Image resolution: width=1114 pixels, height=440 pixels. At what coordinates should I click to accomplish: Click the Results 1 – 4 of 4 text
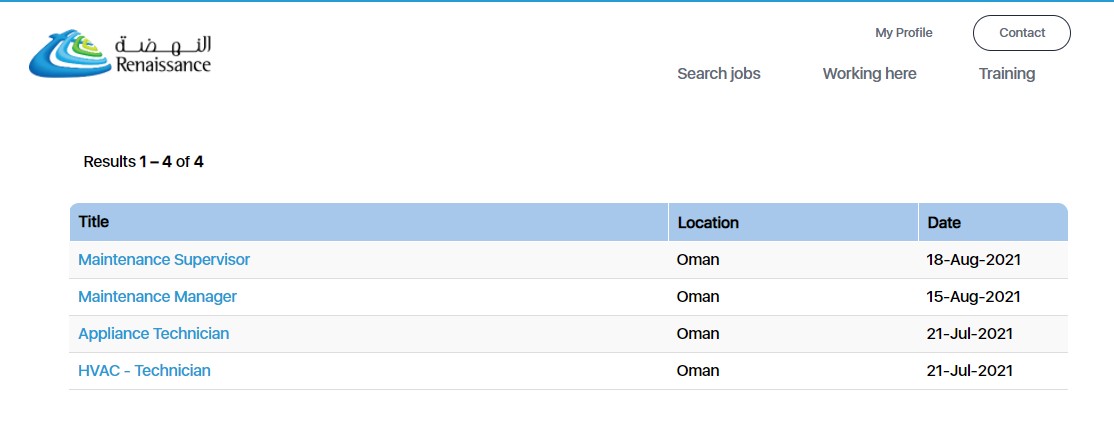tap(144, 161)
